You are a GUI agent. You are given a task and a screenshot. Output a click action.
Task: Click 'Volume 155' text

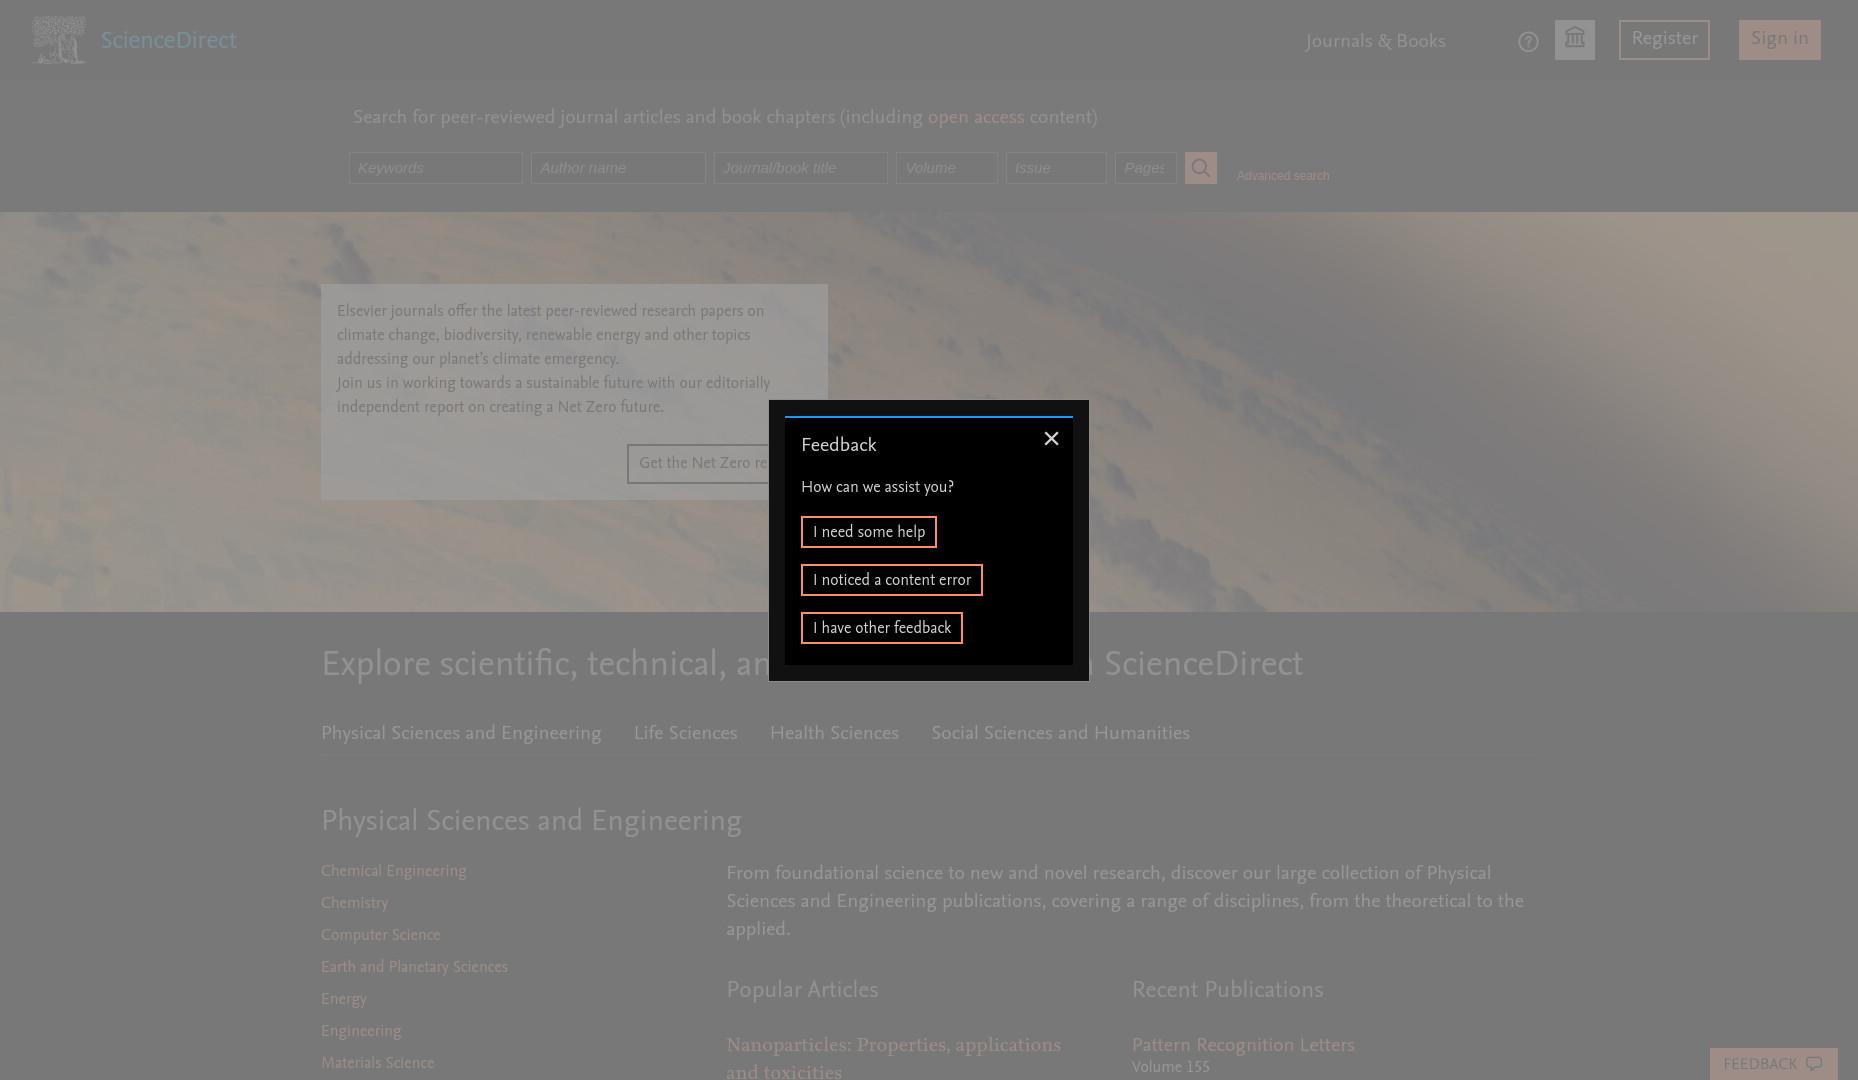[1170, 1068]
